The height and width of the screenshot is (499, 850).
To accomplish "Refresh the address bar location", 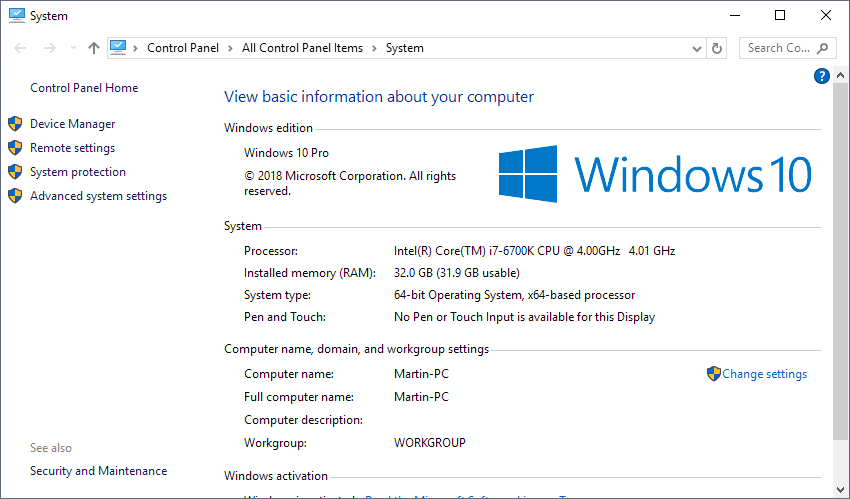I will point(717,48).
